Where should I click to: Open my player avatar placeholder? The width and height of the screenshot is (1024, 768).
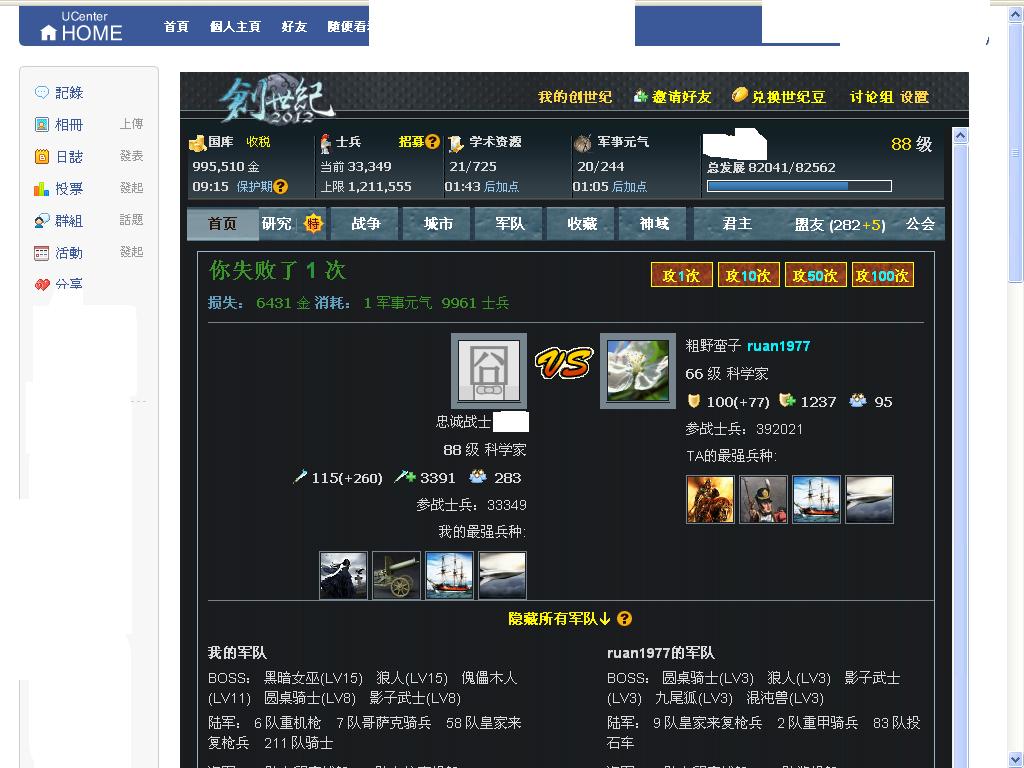click(489, 371)
